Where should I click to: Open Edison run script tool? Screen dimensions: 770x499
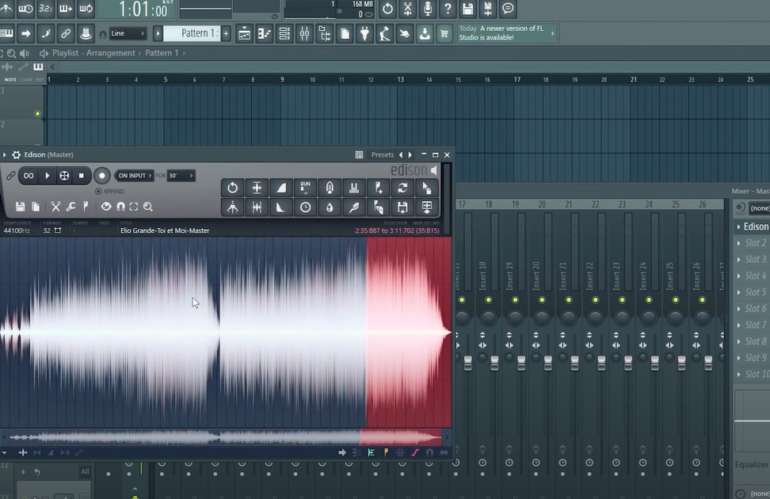click(x=305, y=188)
